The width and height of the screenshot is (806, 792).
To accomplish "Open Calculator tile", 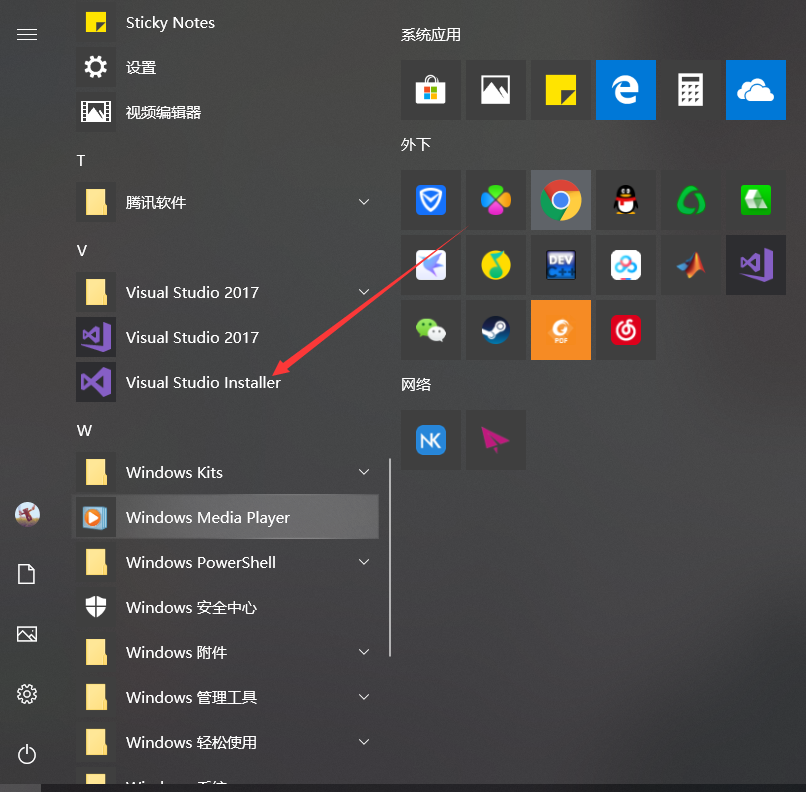I will tap(691, 90).
